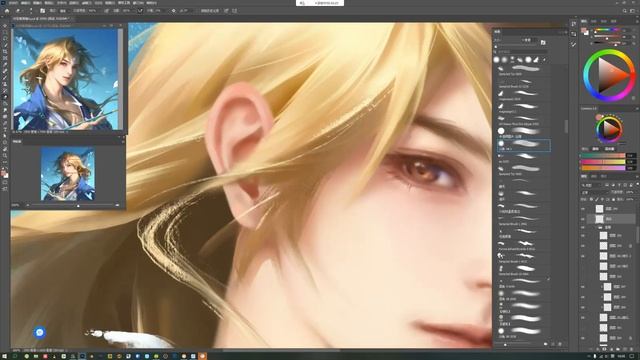Open the workspace switcher at top right
The image size is (640, 360).
click(633, 11)
